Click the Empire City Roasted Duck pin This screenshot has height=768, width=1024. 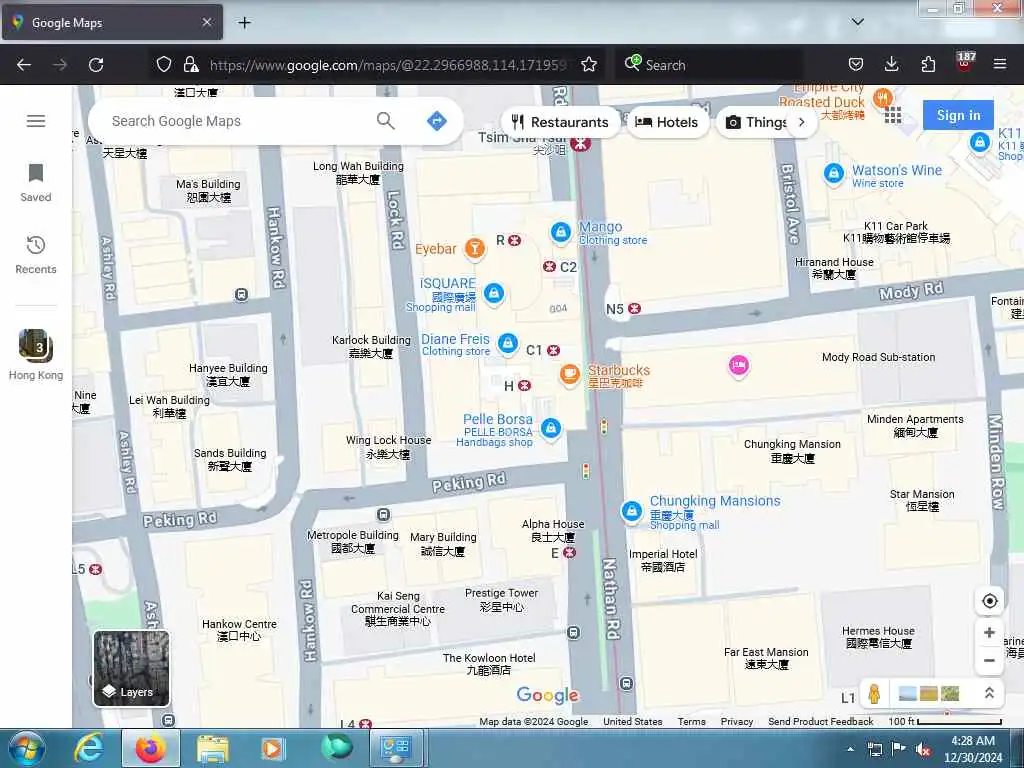(882, 98)
